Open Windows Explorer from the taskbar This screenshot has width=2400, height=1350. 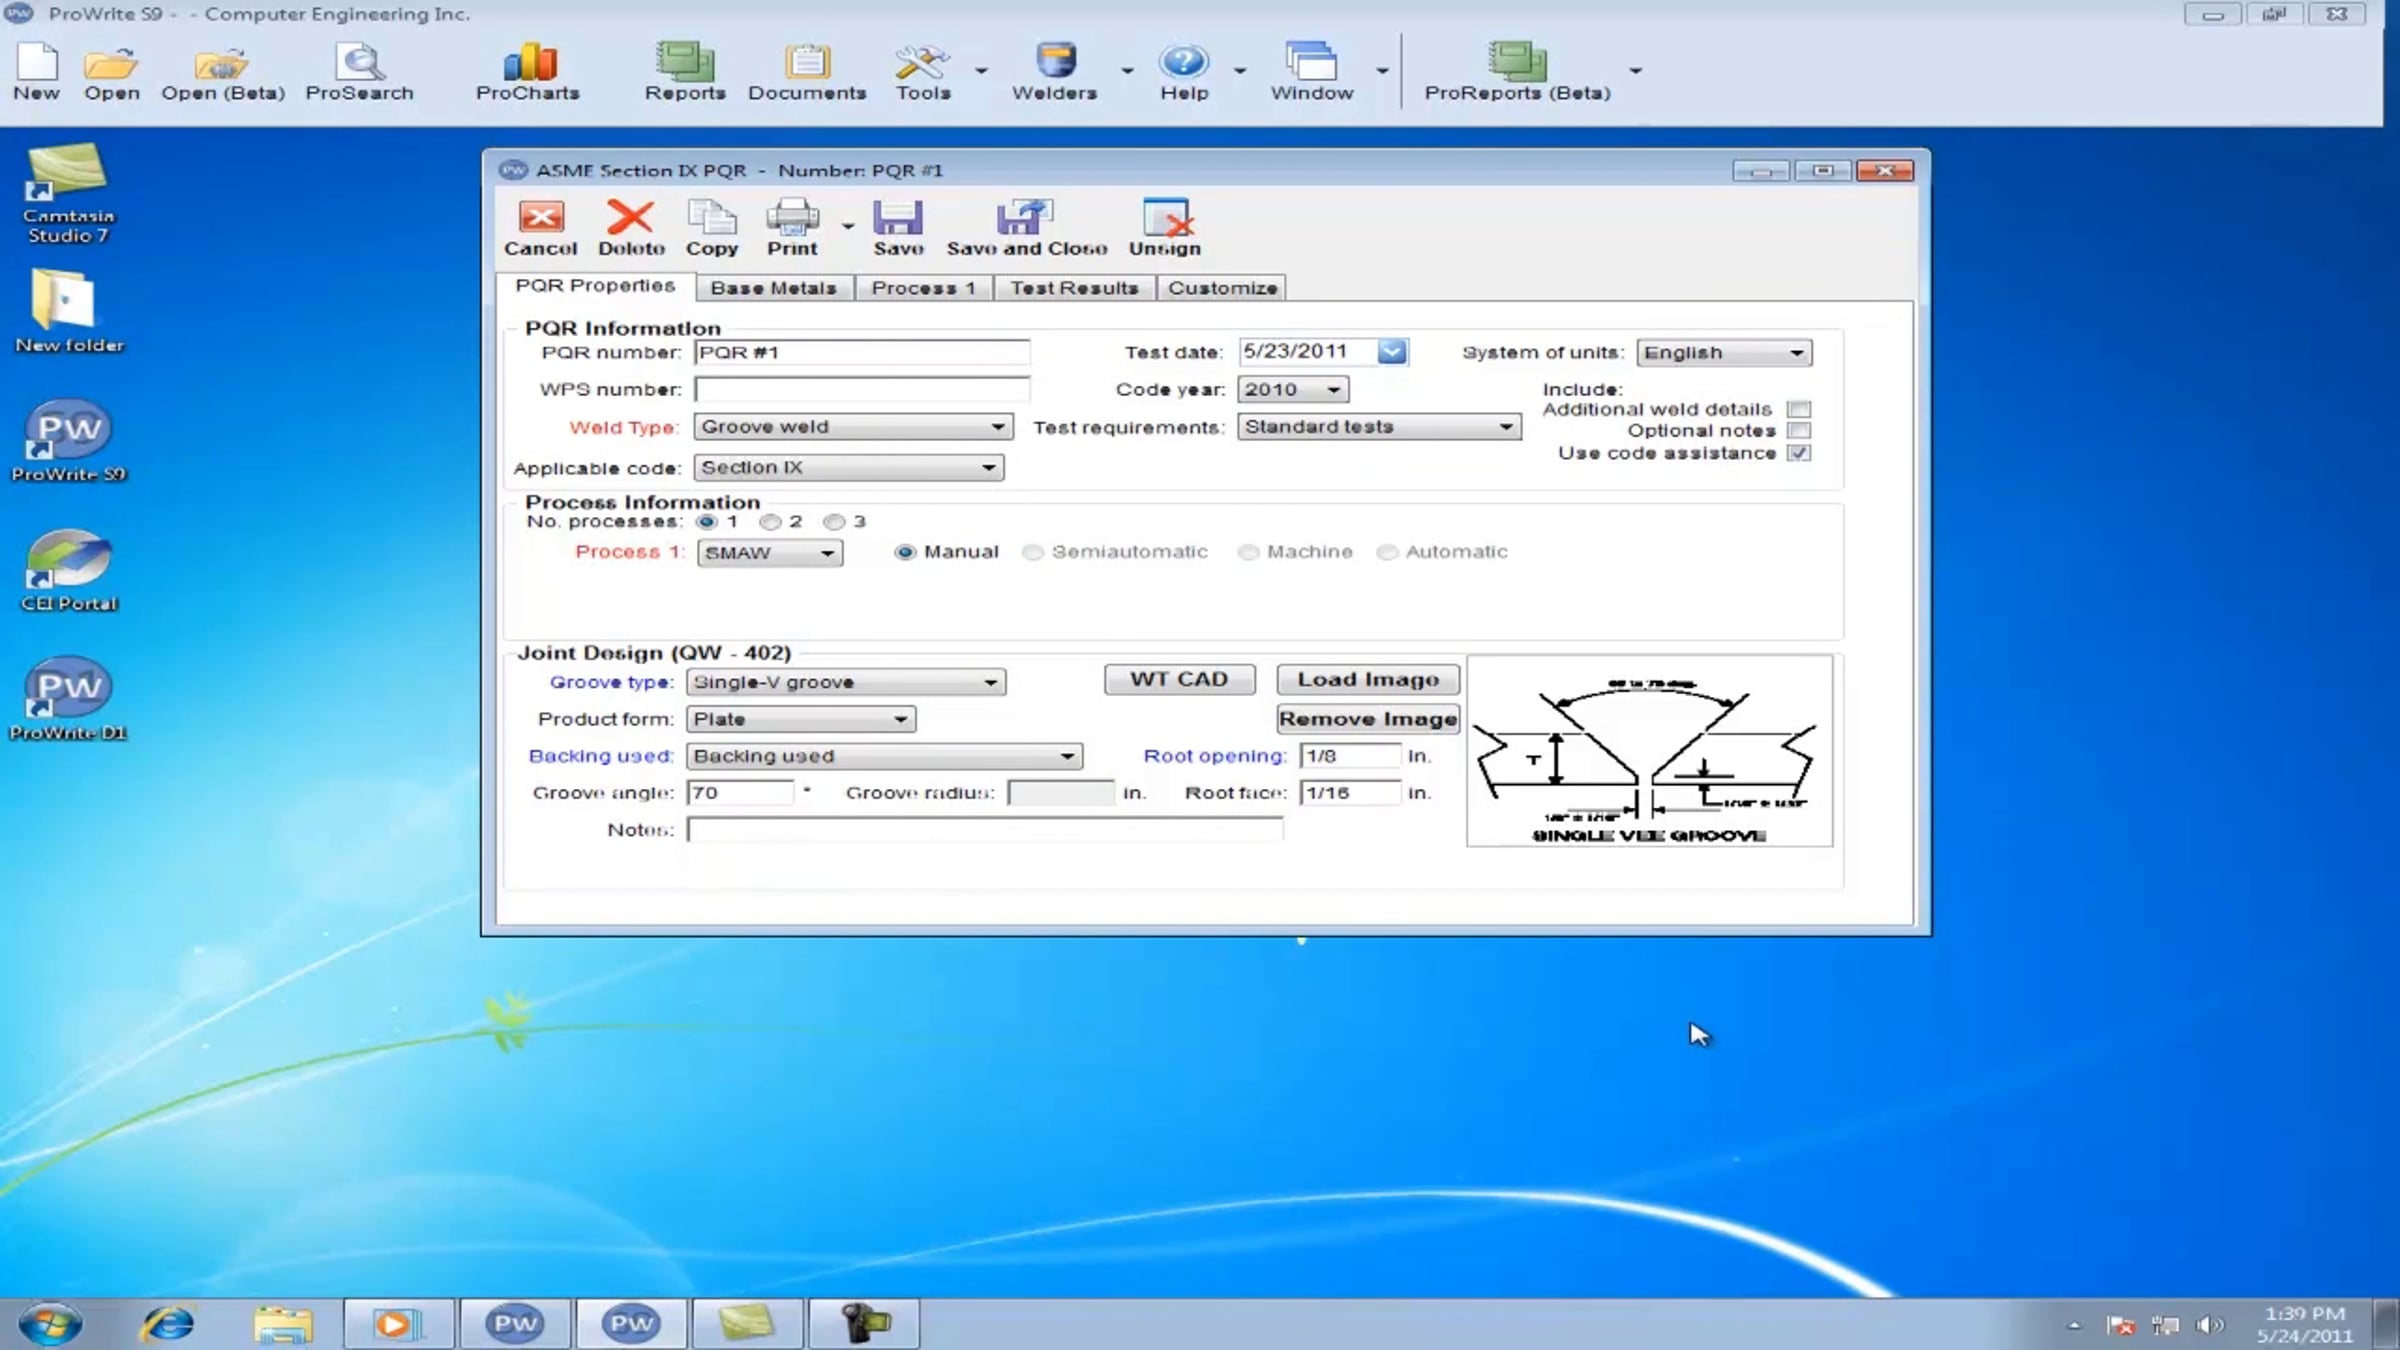point(283,1324)
